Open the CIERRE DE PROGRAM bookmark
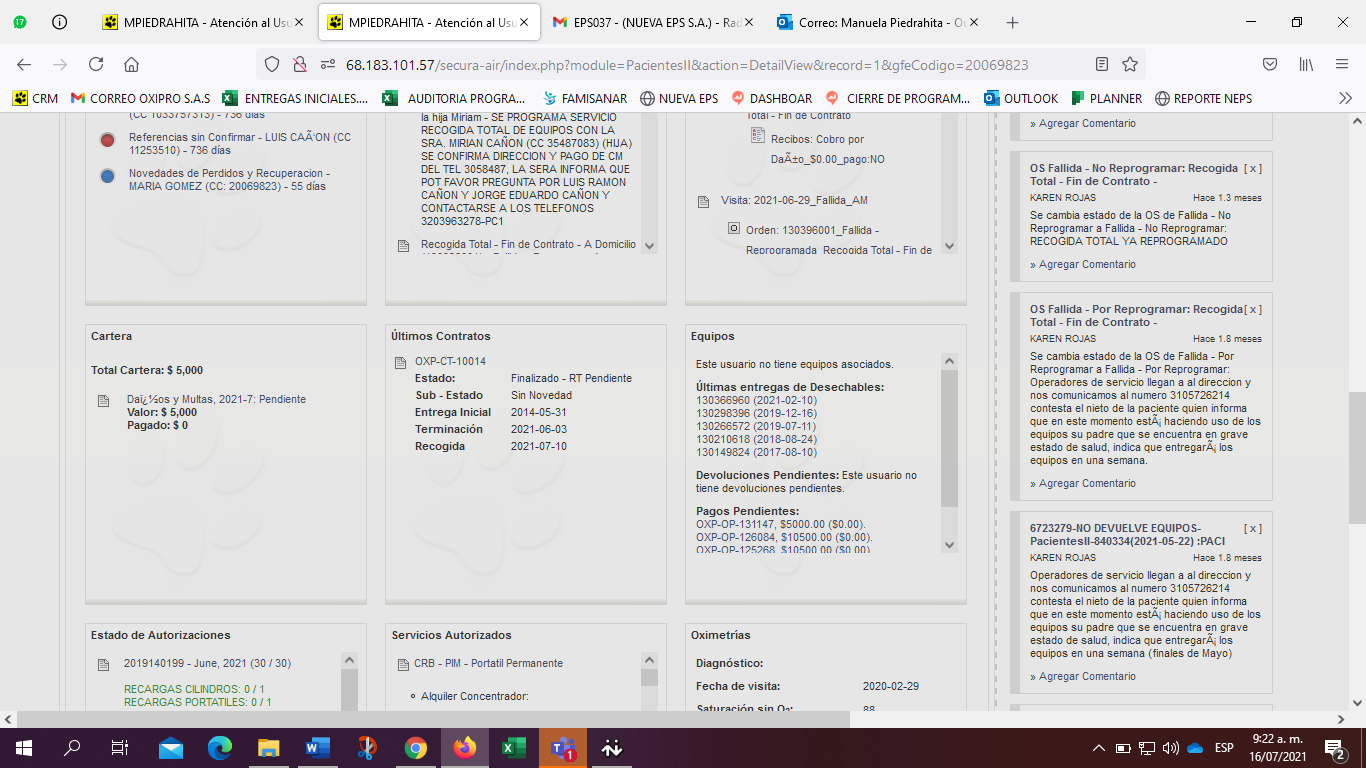 898,98
